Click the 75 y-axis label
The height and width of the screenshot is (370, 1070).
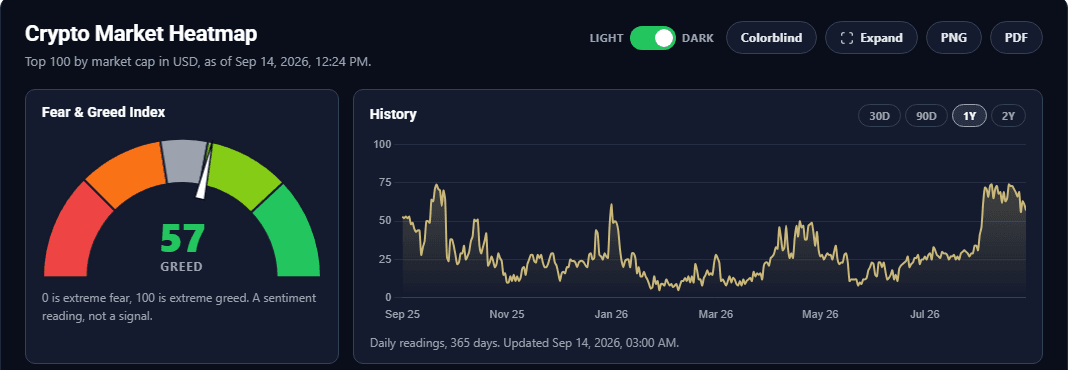[x=385, y=182]
